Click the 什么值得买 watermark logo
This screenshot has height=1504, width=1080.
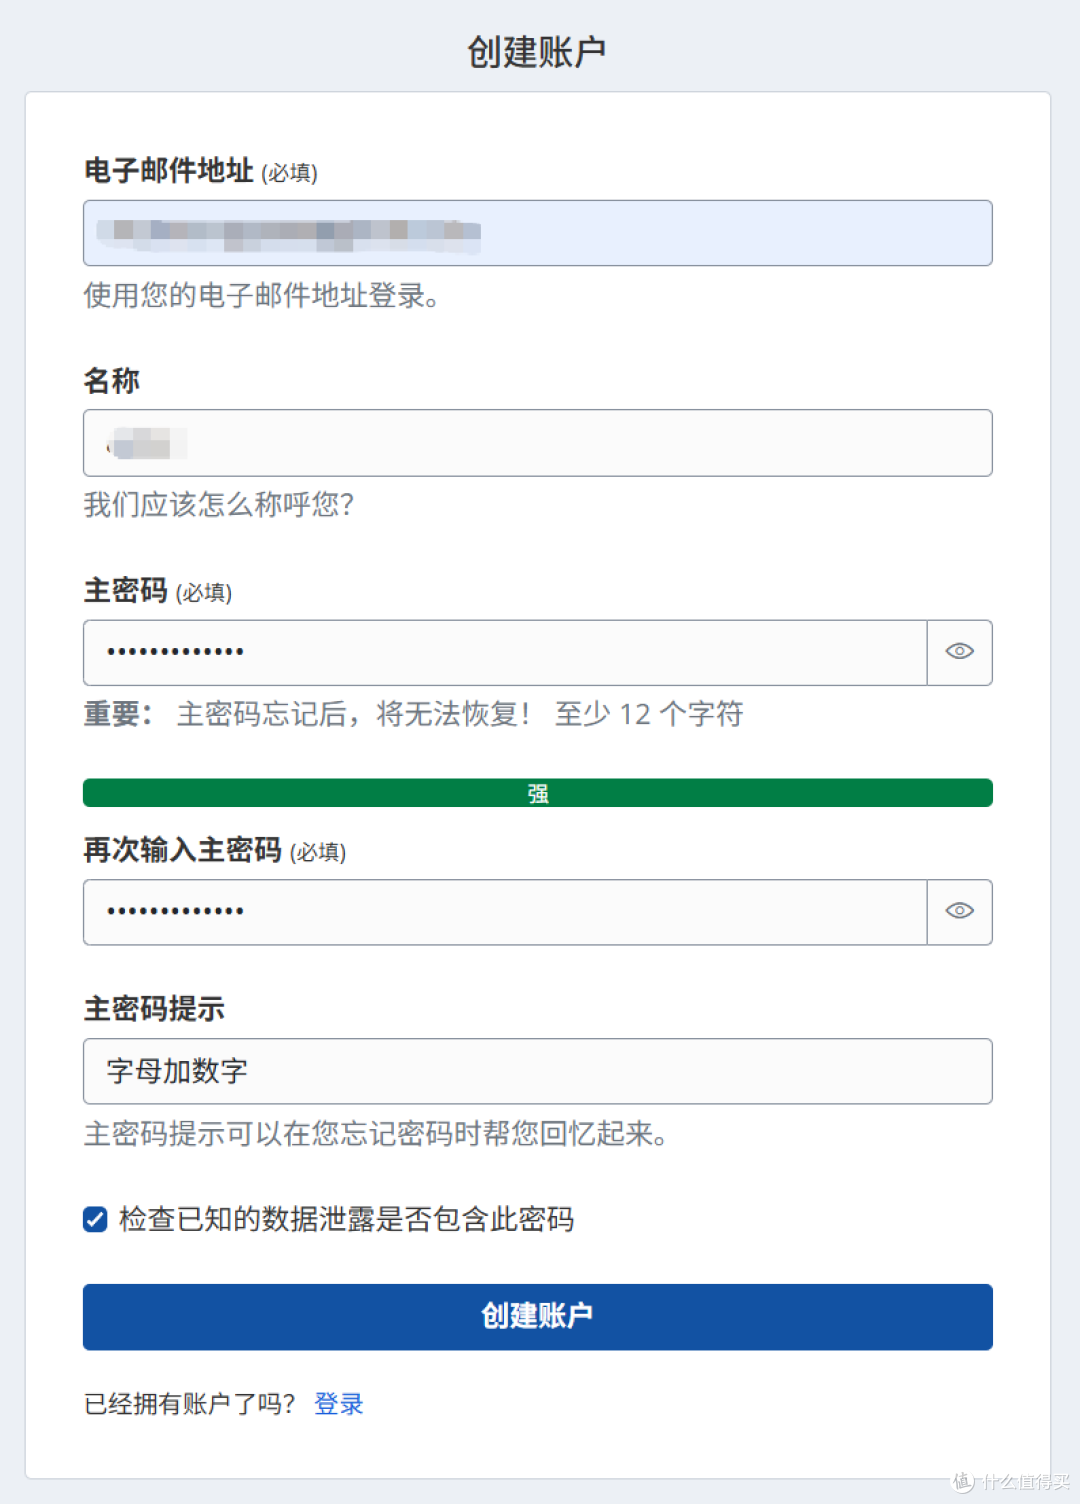tap(1011, 1481)
